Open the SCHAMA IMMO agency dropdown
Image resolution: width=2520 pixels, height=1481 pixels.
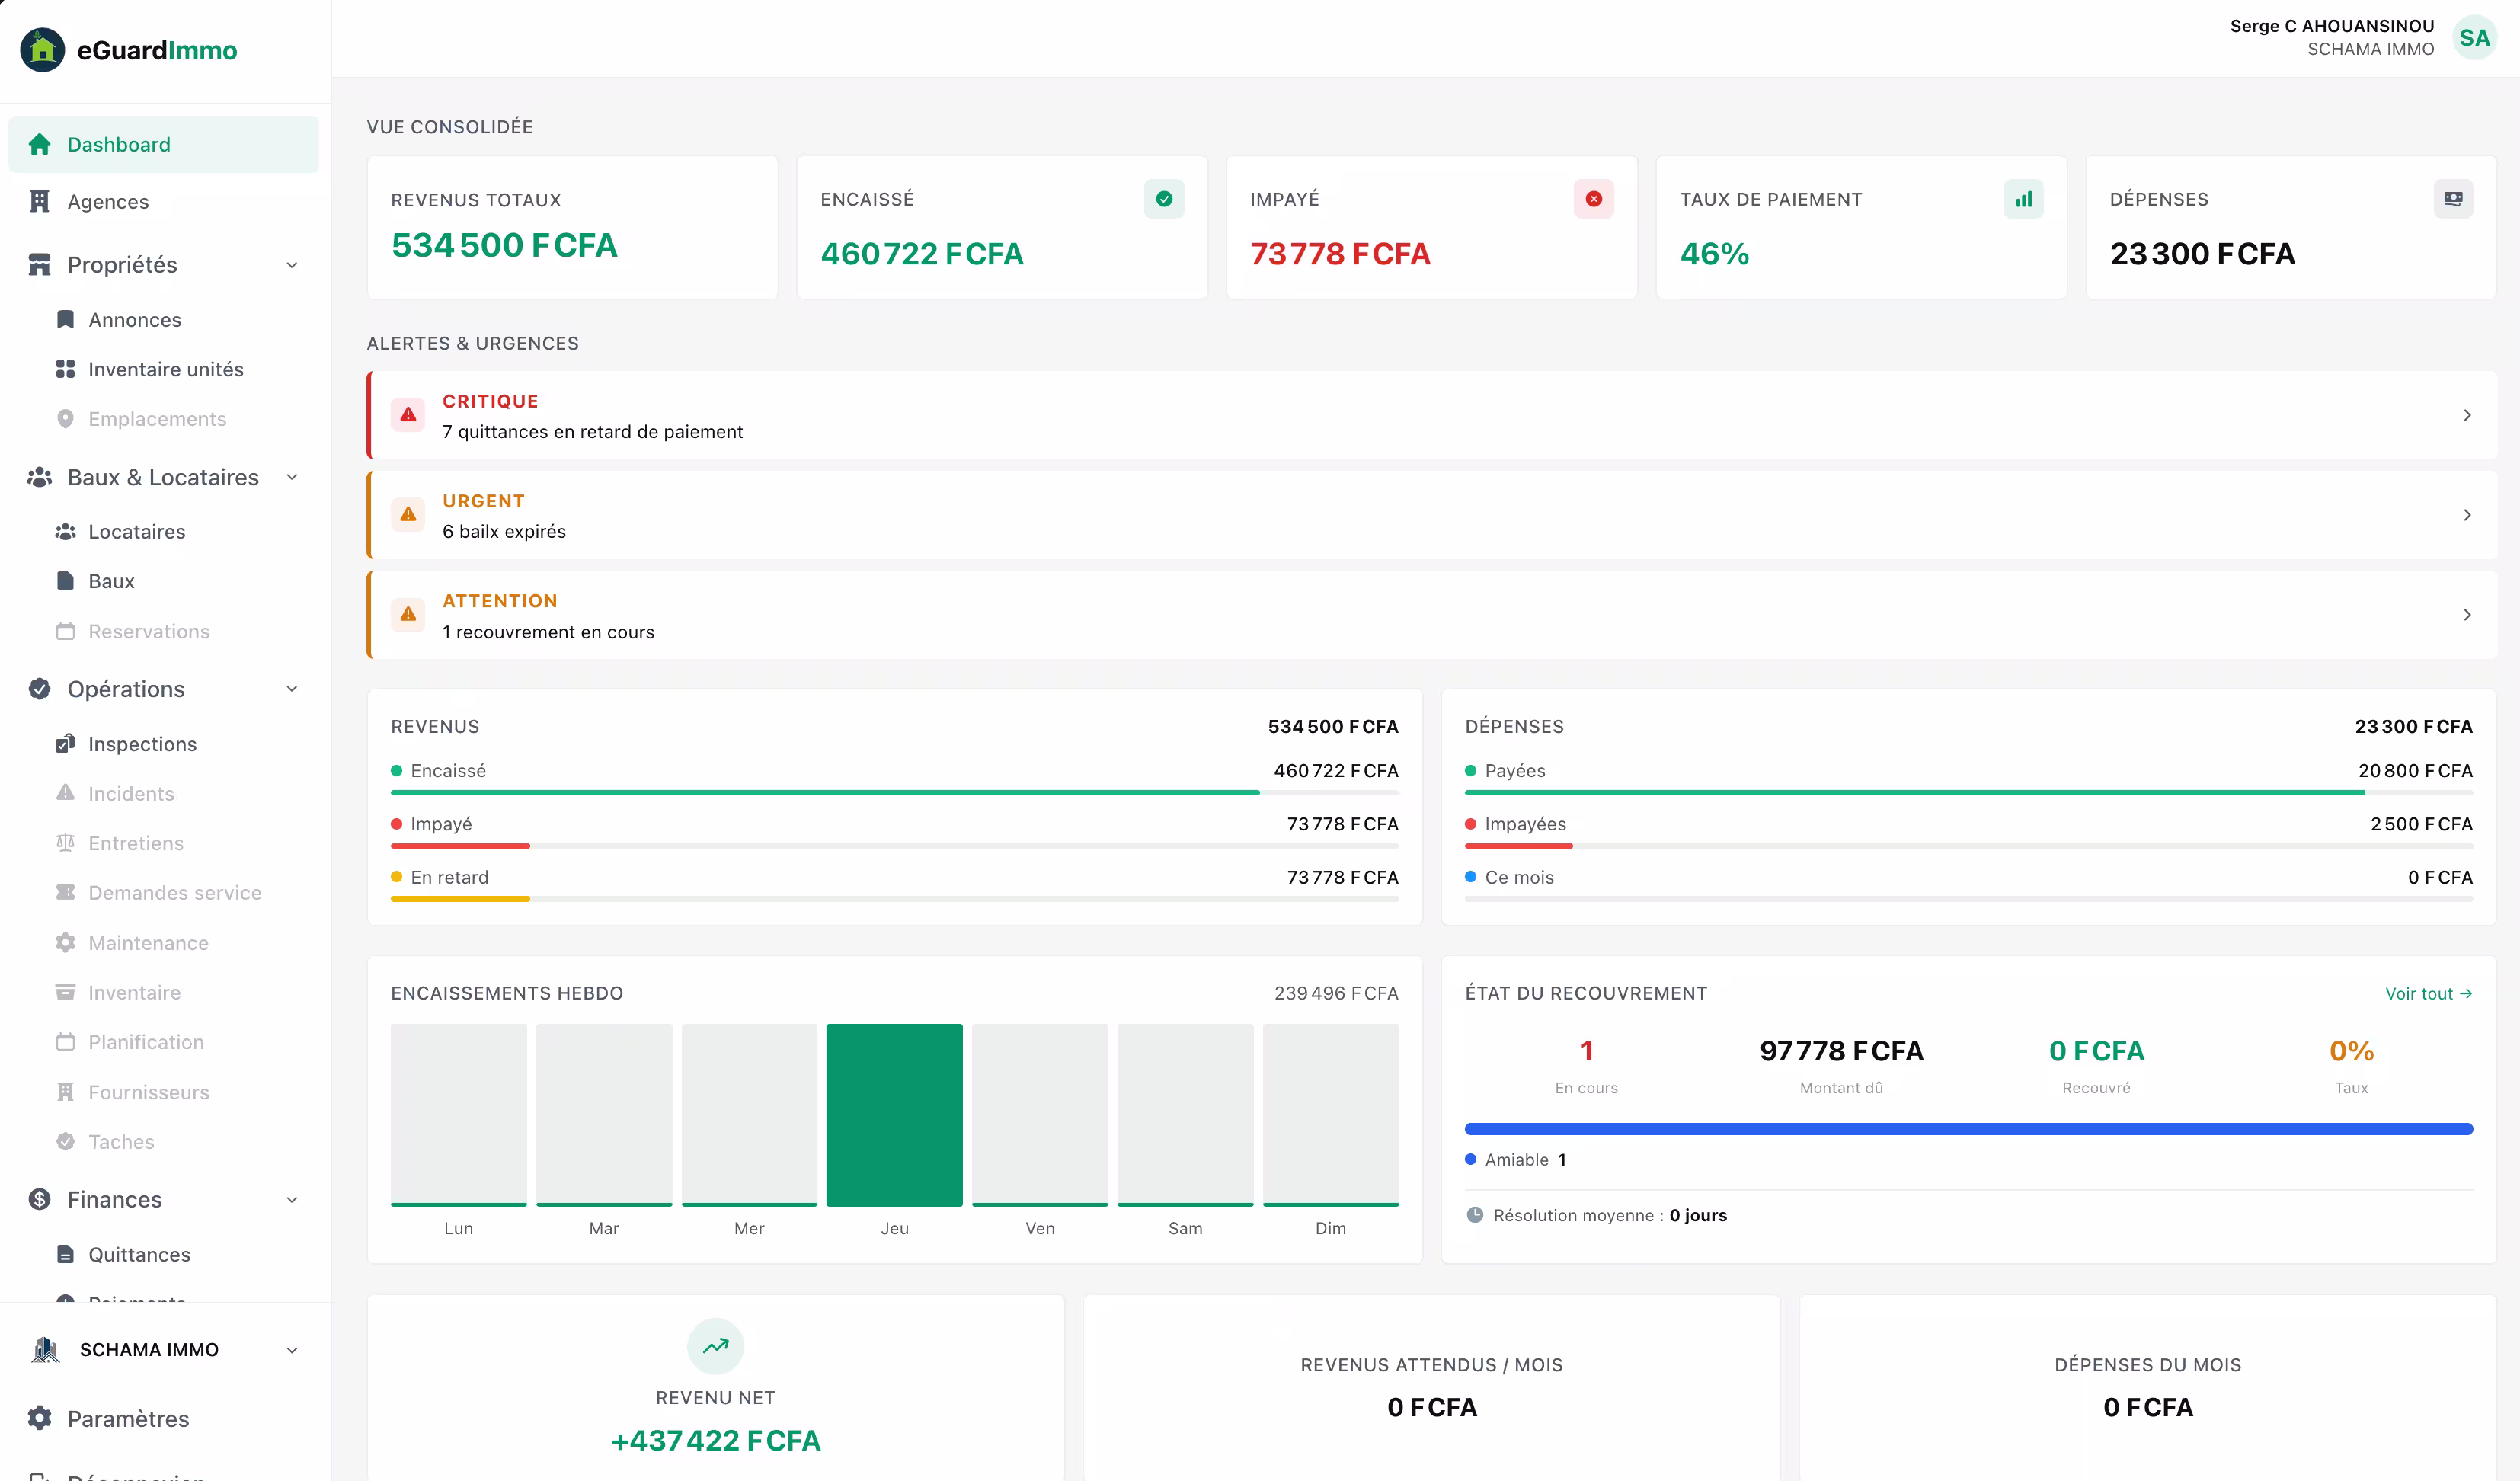292,1350
